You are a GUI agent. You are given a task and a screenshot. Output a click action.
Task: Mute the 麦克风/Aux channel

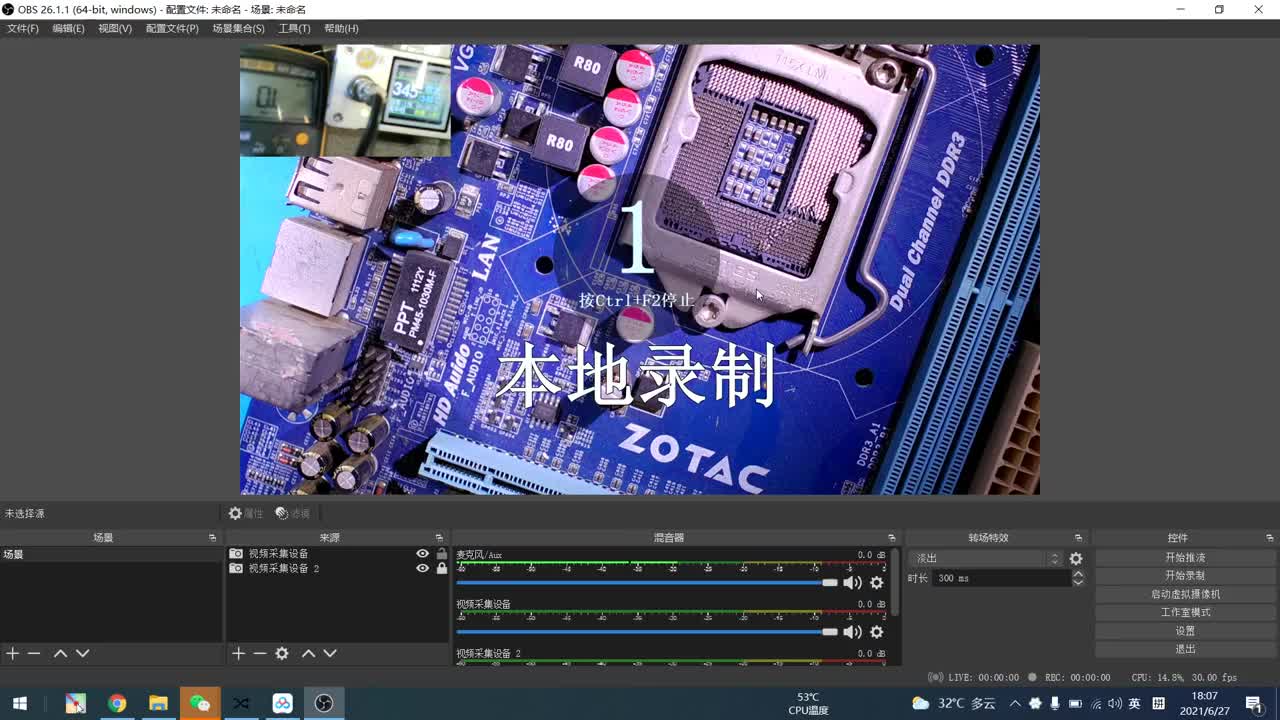(x=852, y=582)
